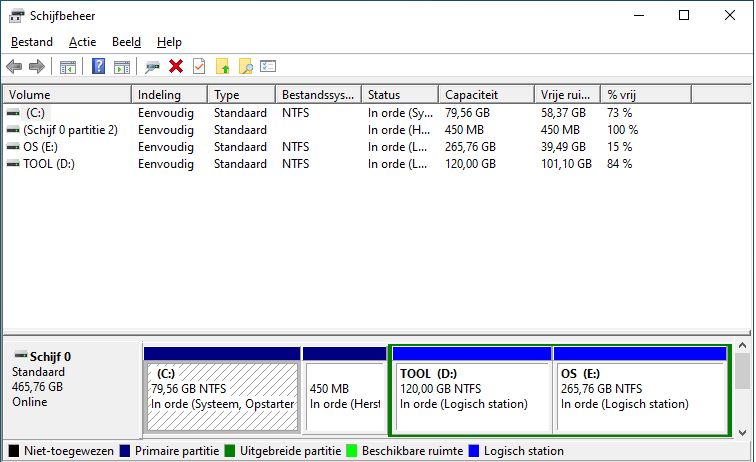Viewport: 756px width, 462px height.
Task: Click the disk connection icon left of the red X
Action: pyautogui.click(x=152, y=67)
